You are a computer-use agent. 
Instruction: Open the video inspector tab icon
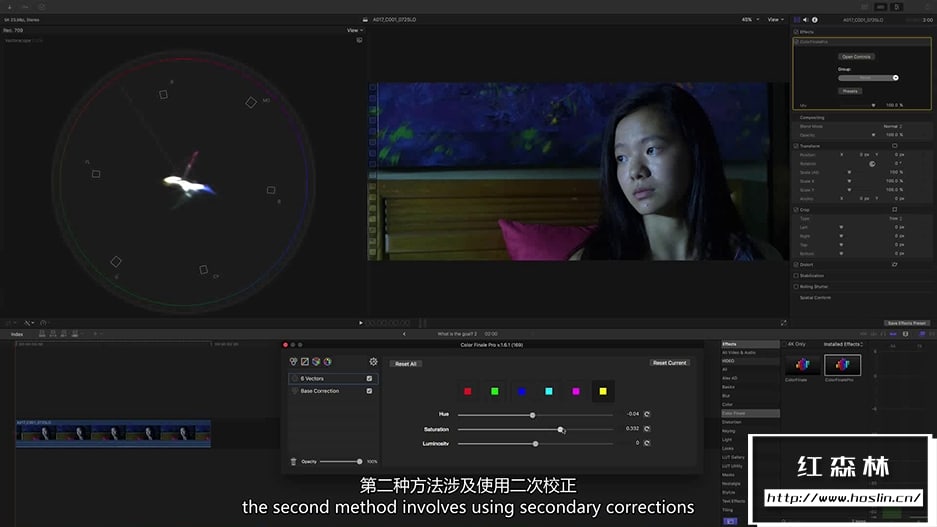tap(797, 20)
